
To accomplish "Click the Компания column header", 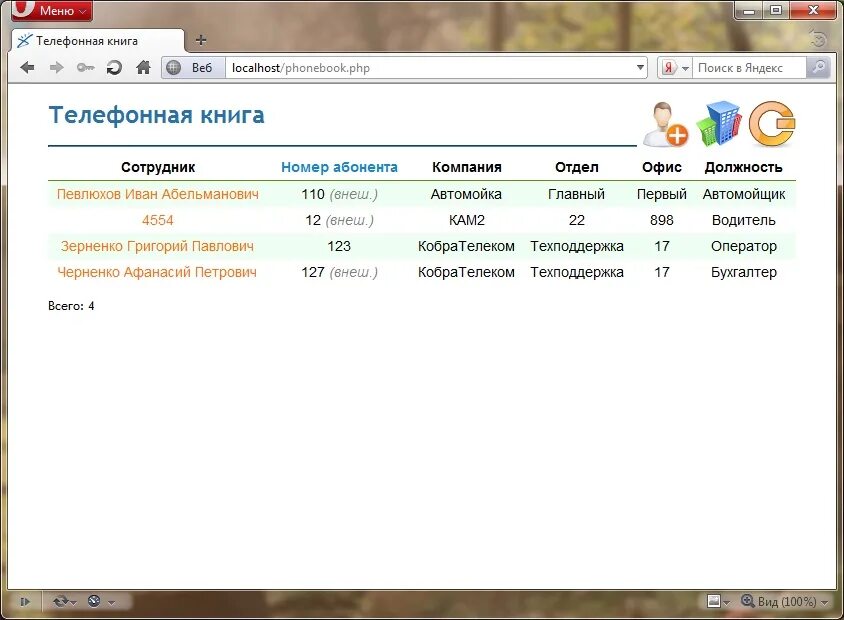I will click(467, 167).
